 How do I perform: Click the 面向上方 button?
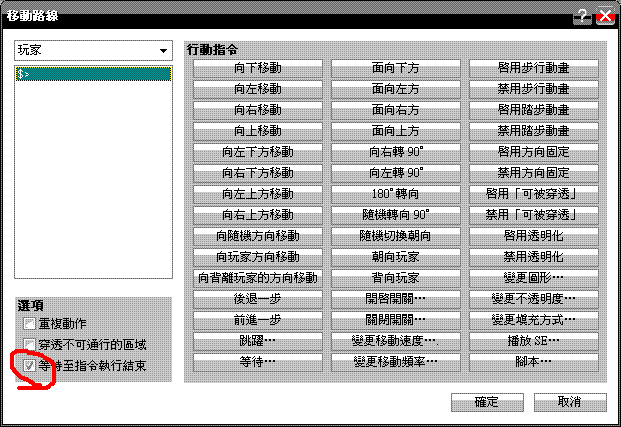[396, 131]
